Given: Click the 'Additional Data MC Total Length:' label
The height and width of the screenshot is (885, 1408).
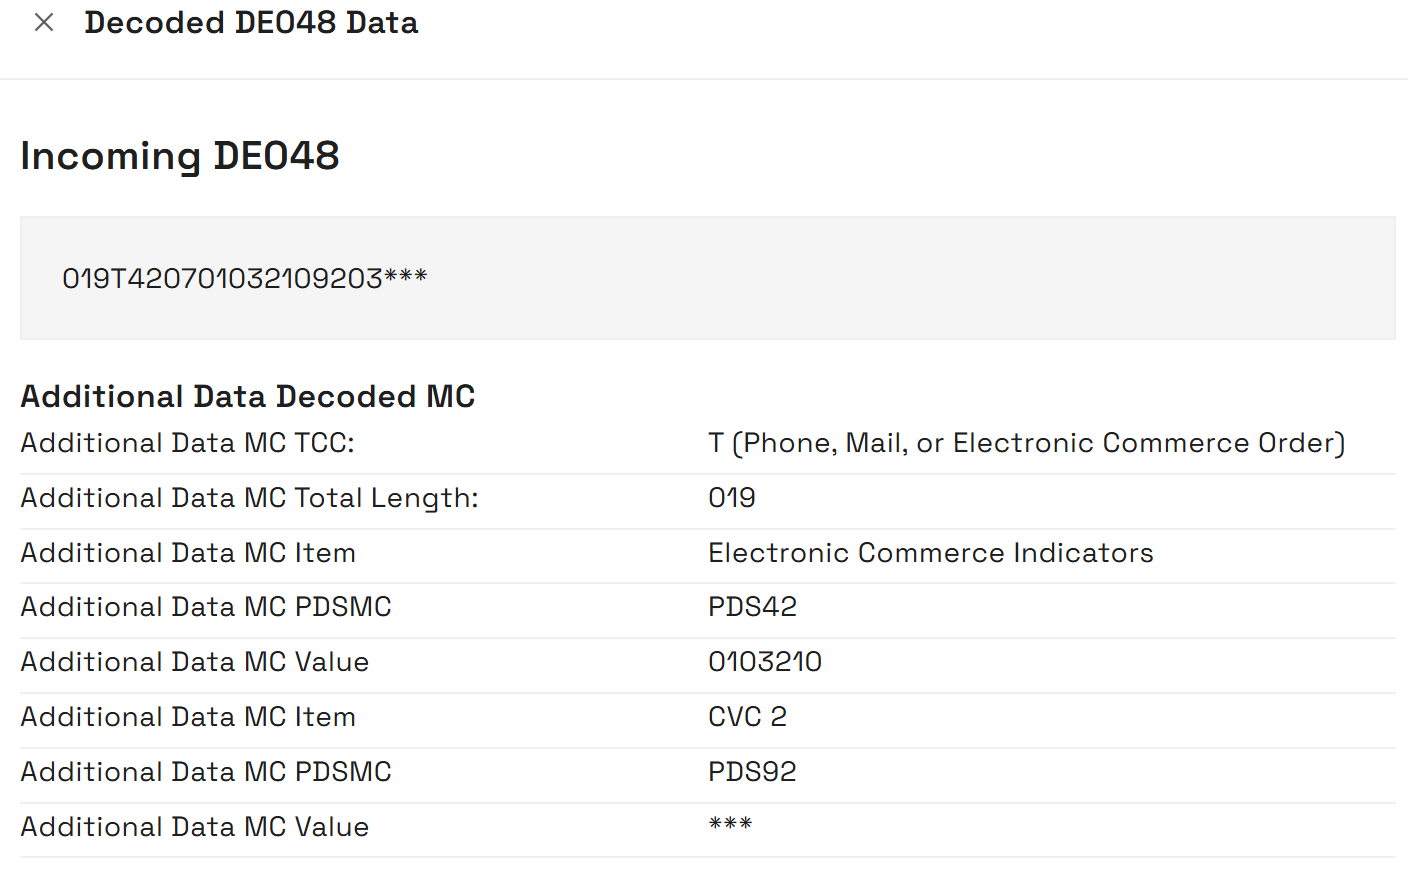Looking at the screenshot, I should click(x=250, y=498).
